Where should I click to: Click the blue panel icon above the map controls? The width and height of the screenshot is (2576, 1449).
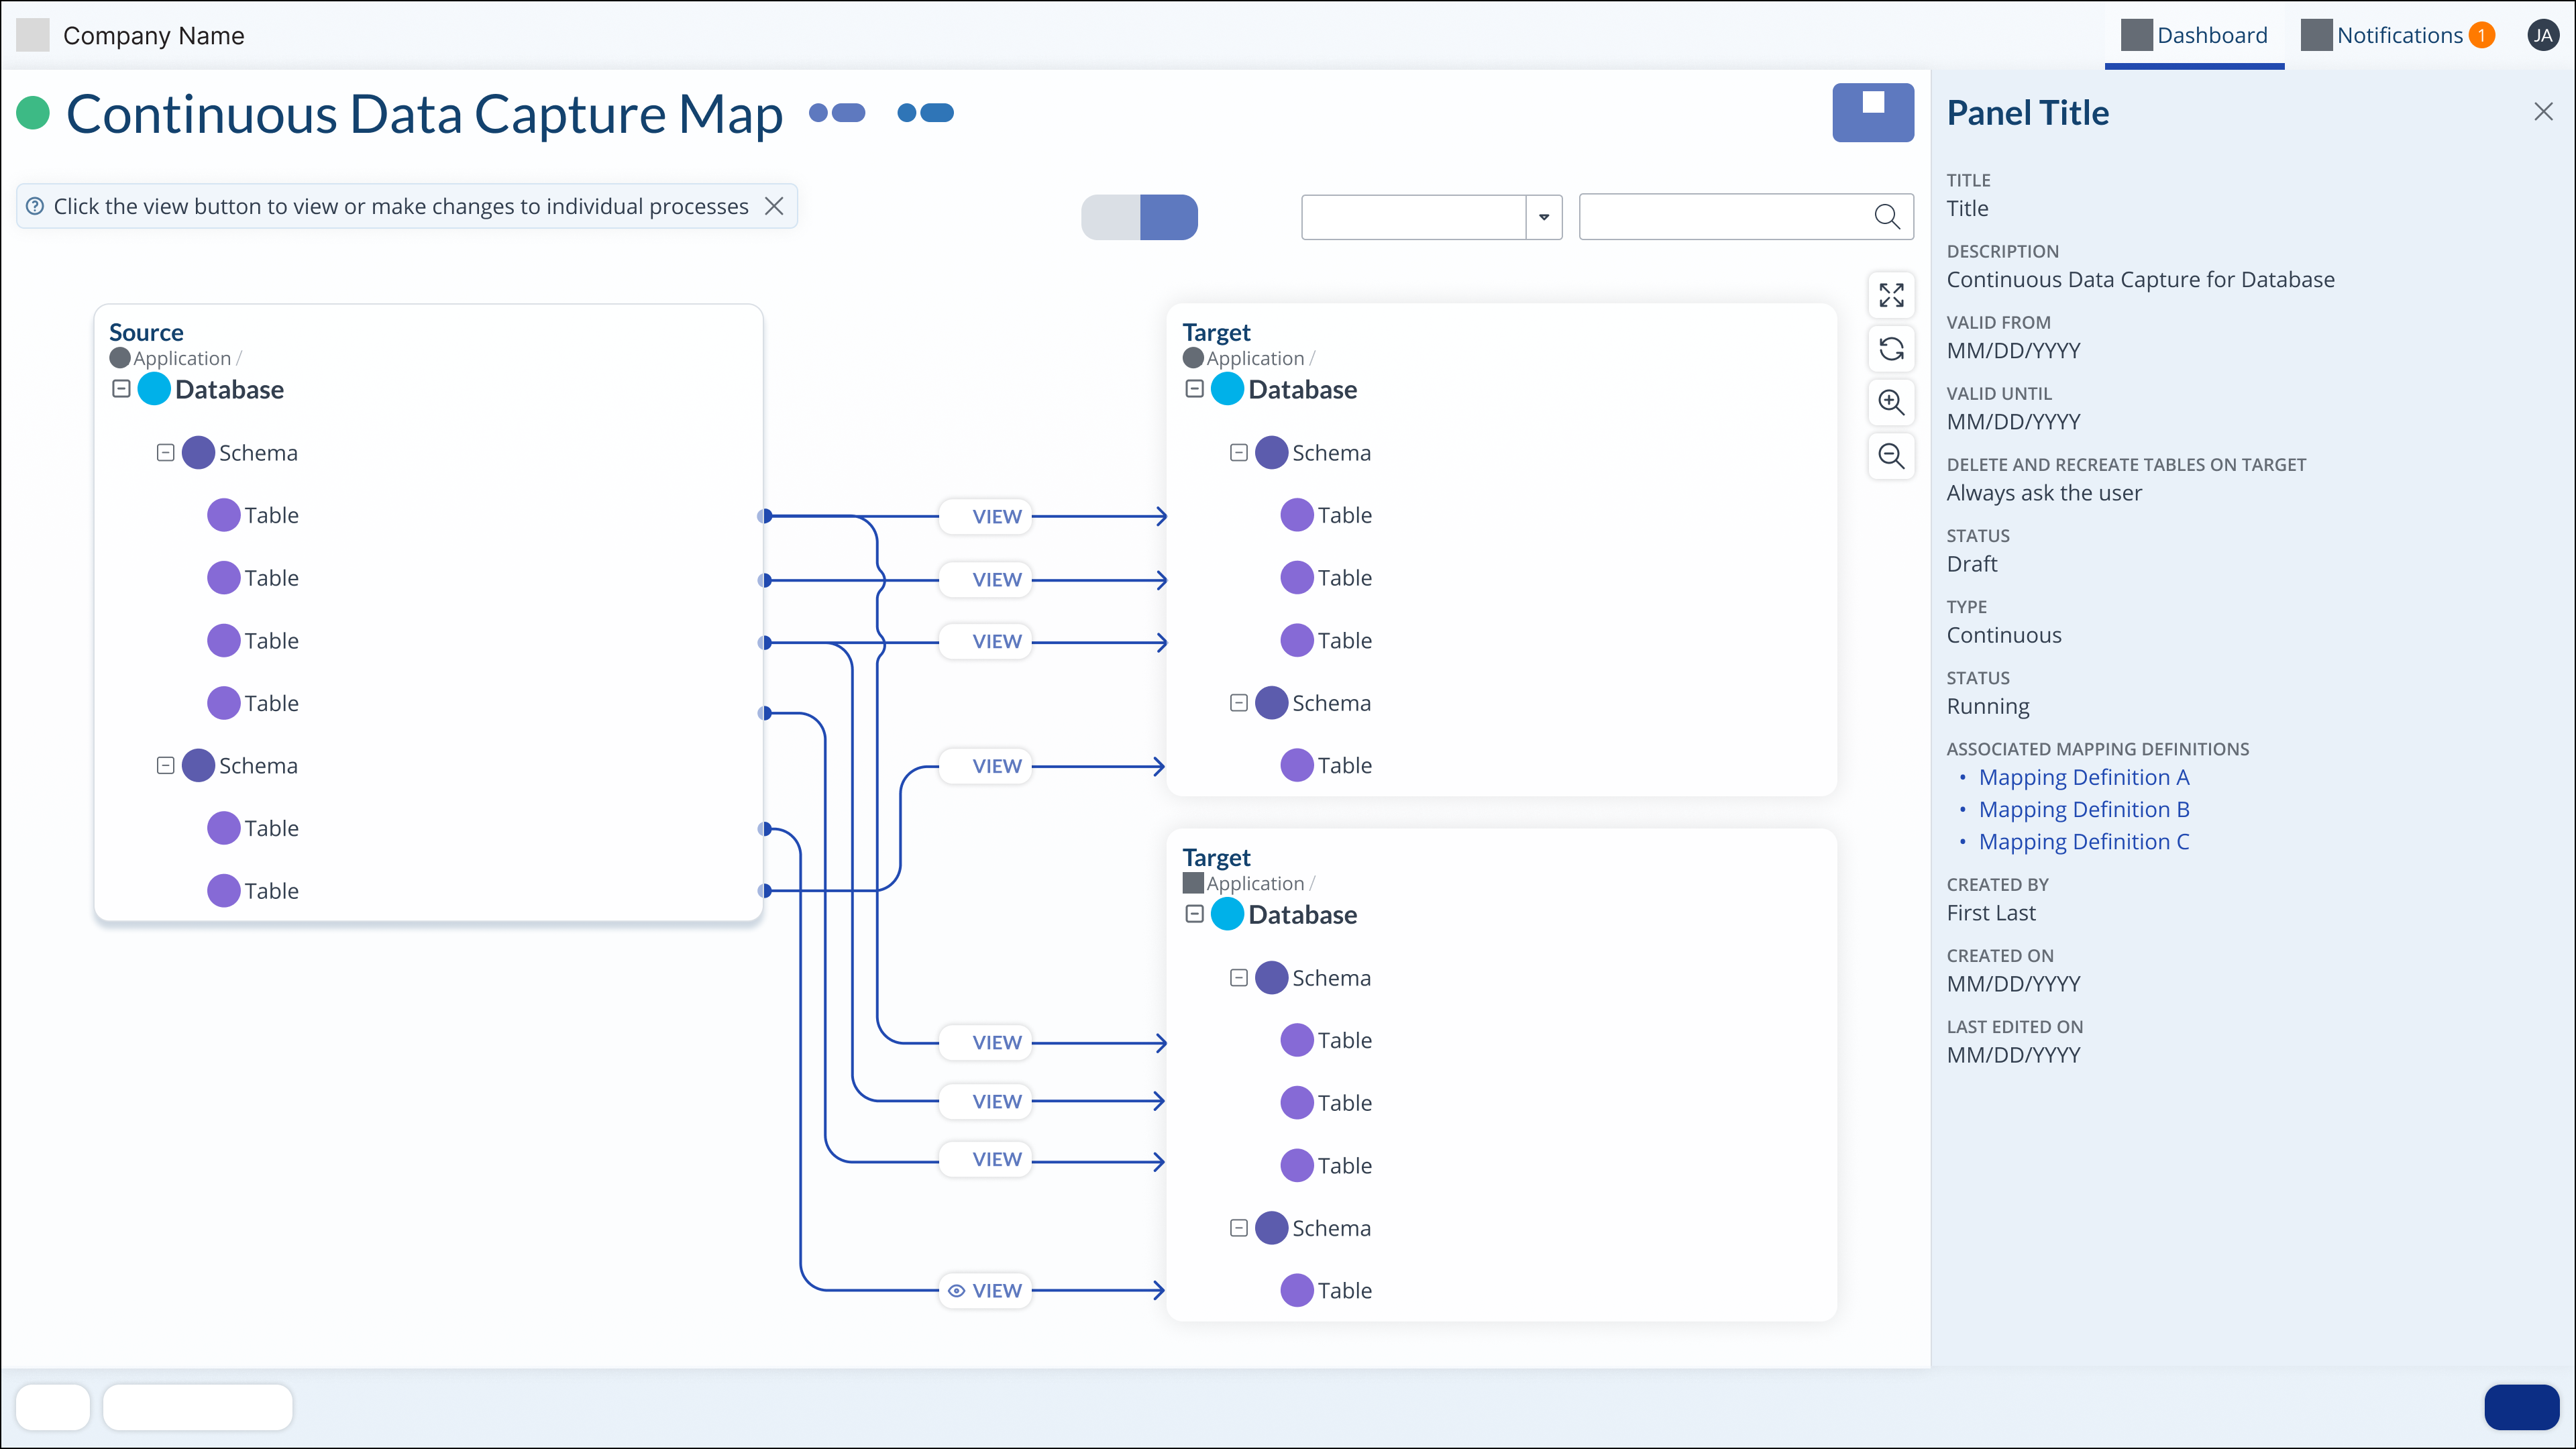pyautogui.click(x=1872, y=113)
